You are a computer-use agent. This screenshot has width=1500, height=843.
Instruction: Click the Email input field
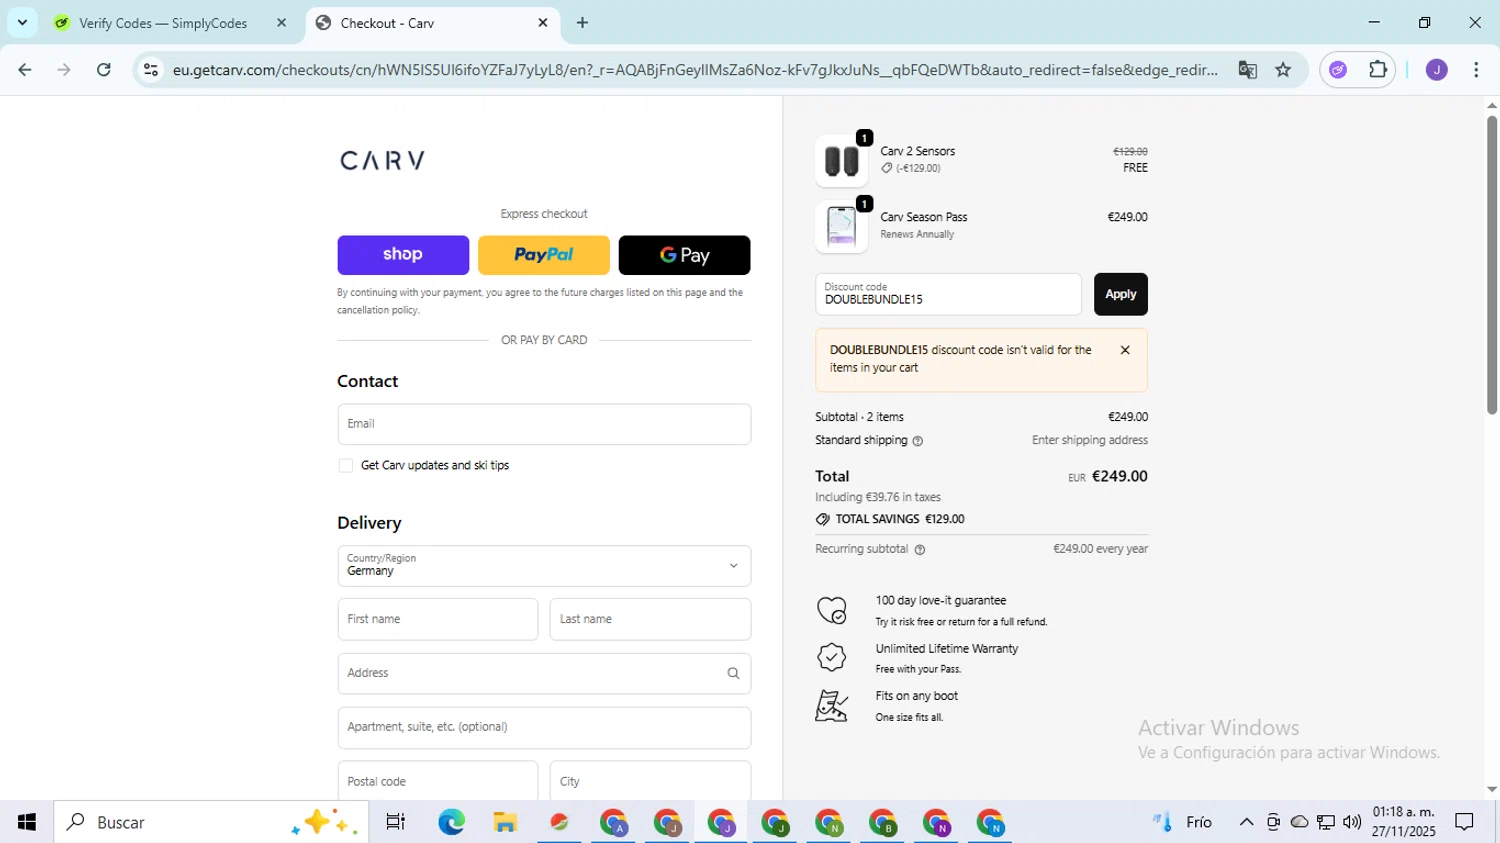[544, 424]
